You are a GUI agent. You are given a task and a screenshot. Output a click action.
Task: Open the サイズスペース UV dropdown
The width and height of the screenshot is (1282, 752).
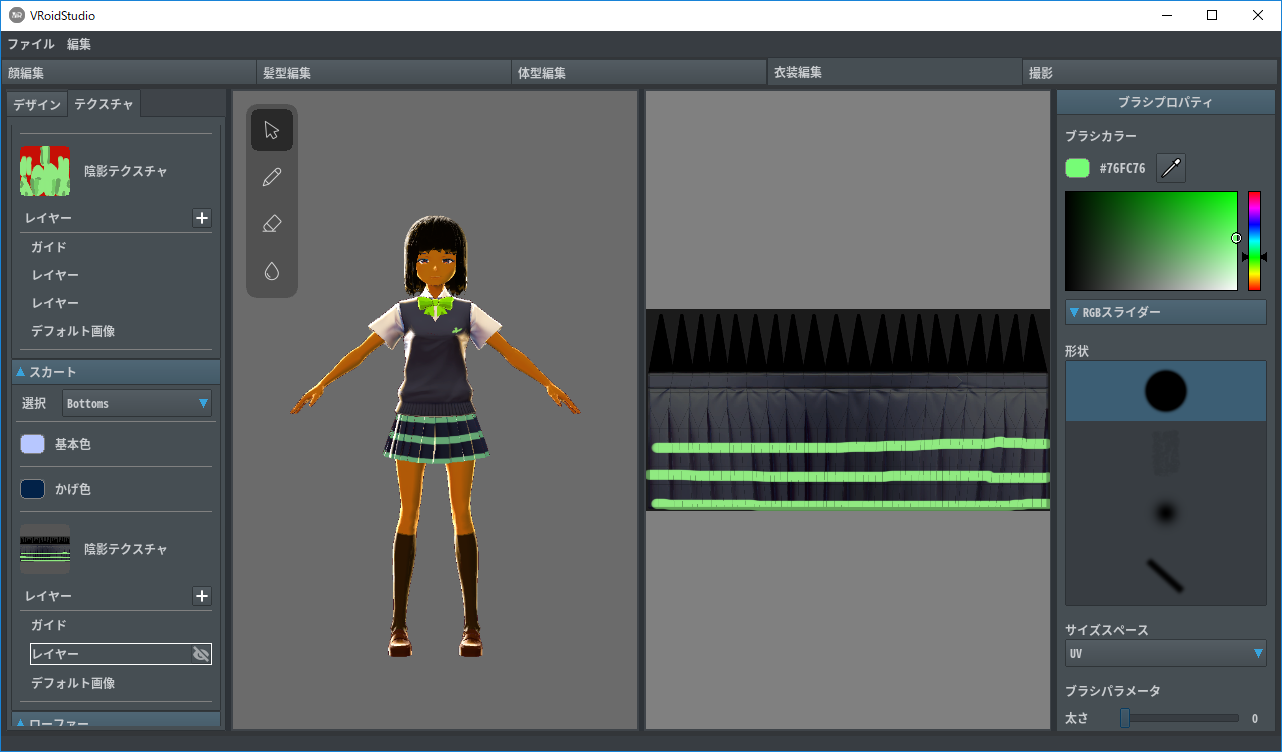coord(1166,654)
